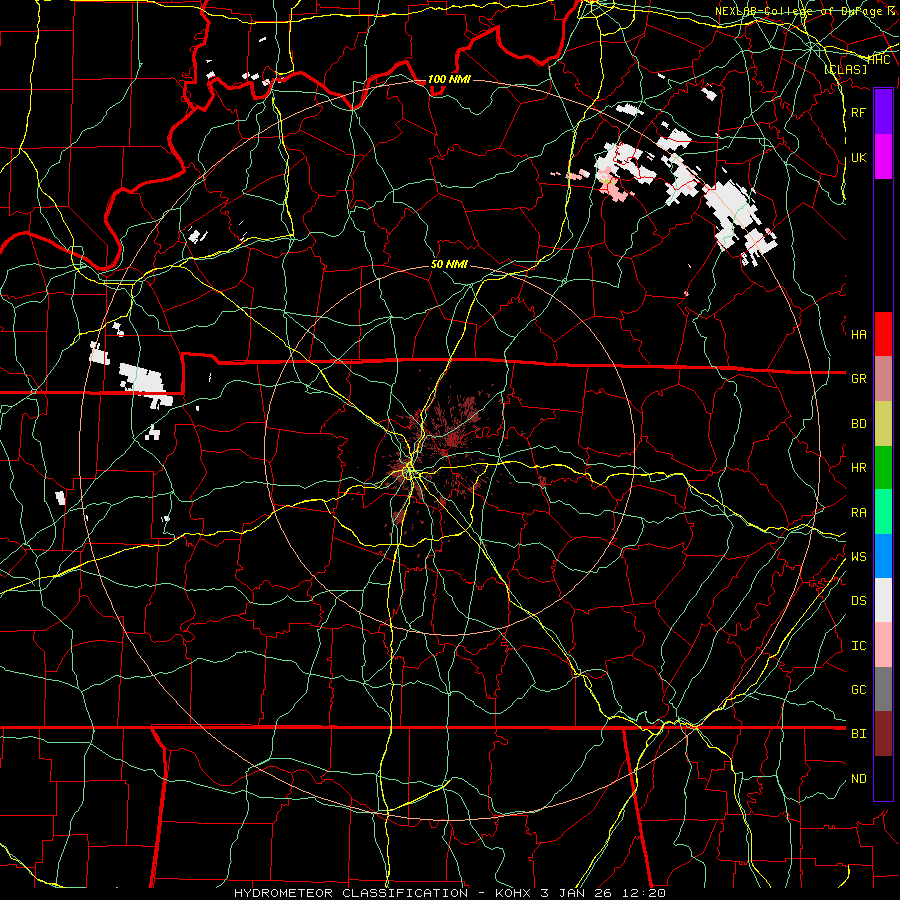Image resolution: width=900 pixels, height=900 pixels.
Task: Click the '50 NMI' range ring label
Action: [449, 264]
